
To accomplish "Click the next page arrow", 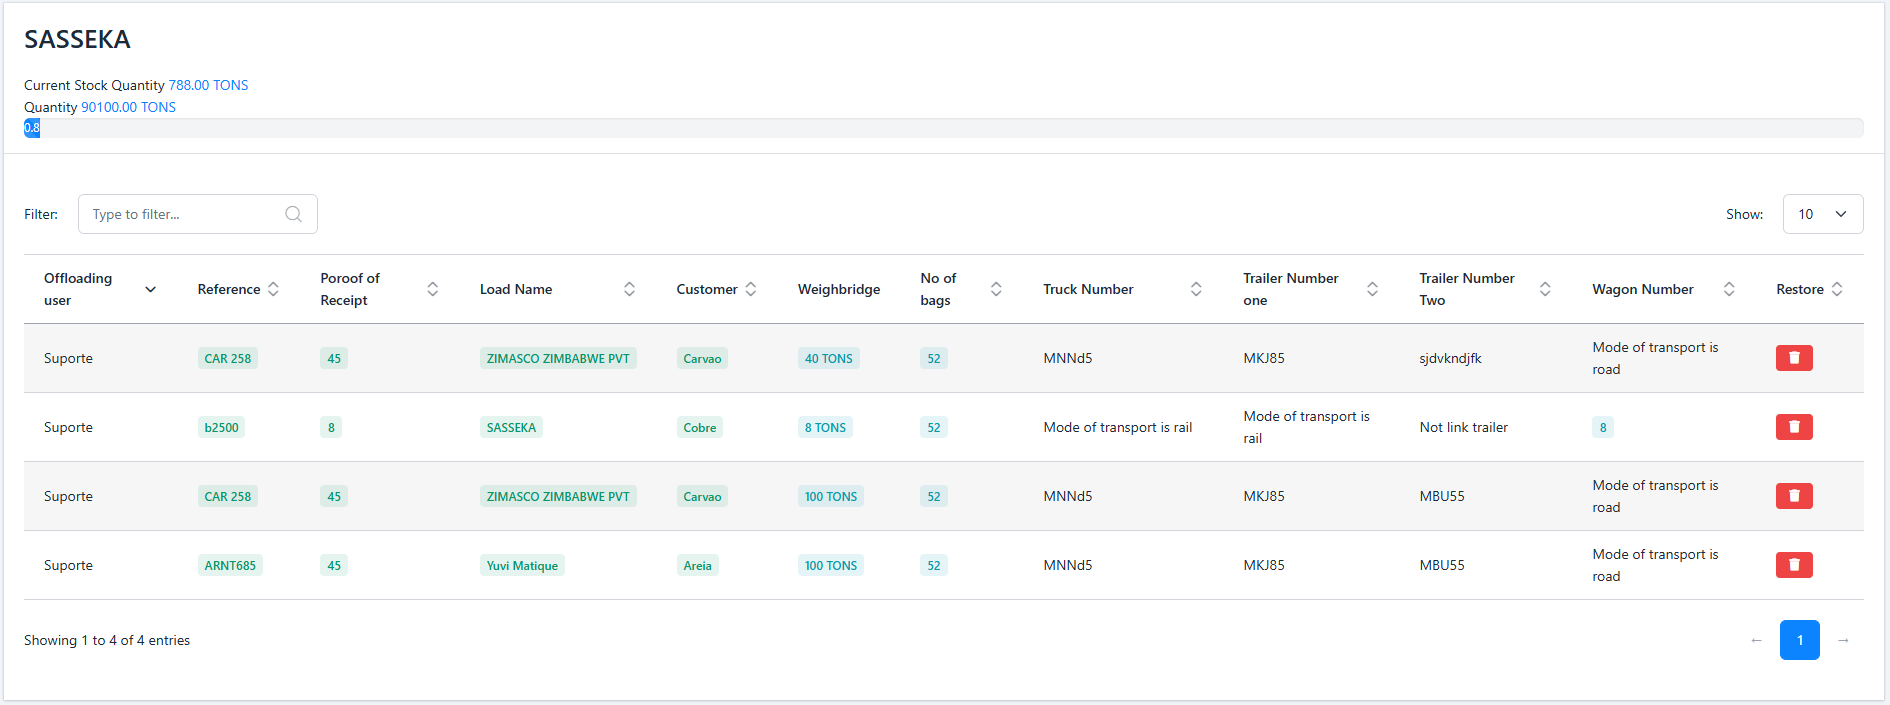I will click(x=1843, y=640).
